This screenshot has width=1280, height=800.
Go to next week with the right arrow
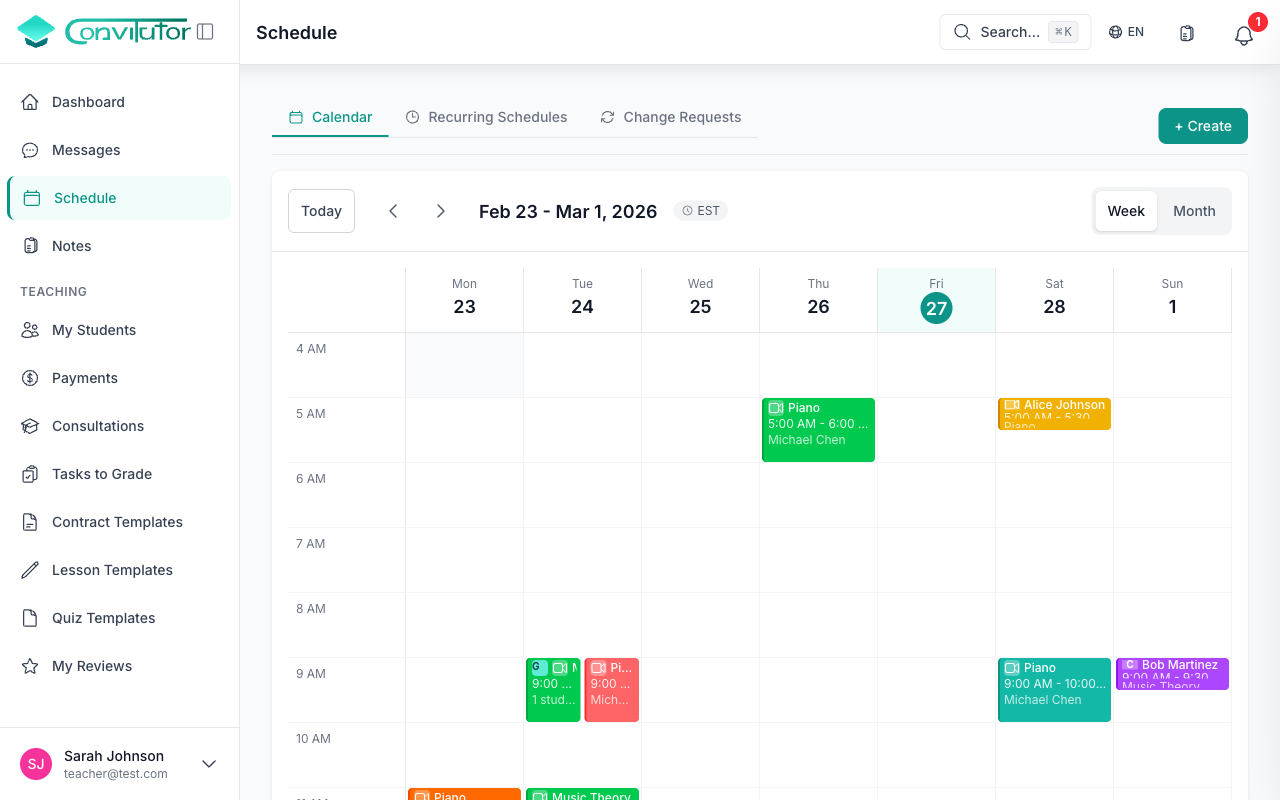[440, 211]
